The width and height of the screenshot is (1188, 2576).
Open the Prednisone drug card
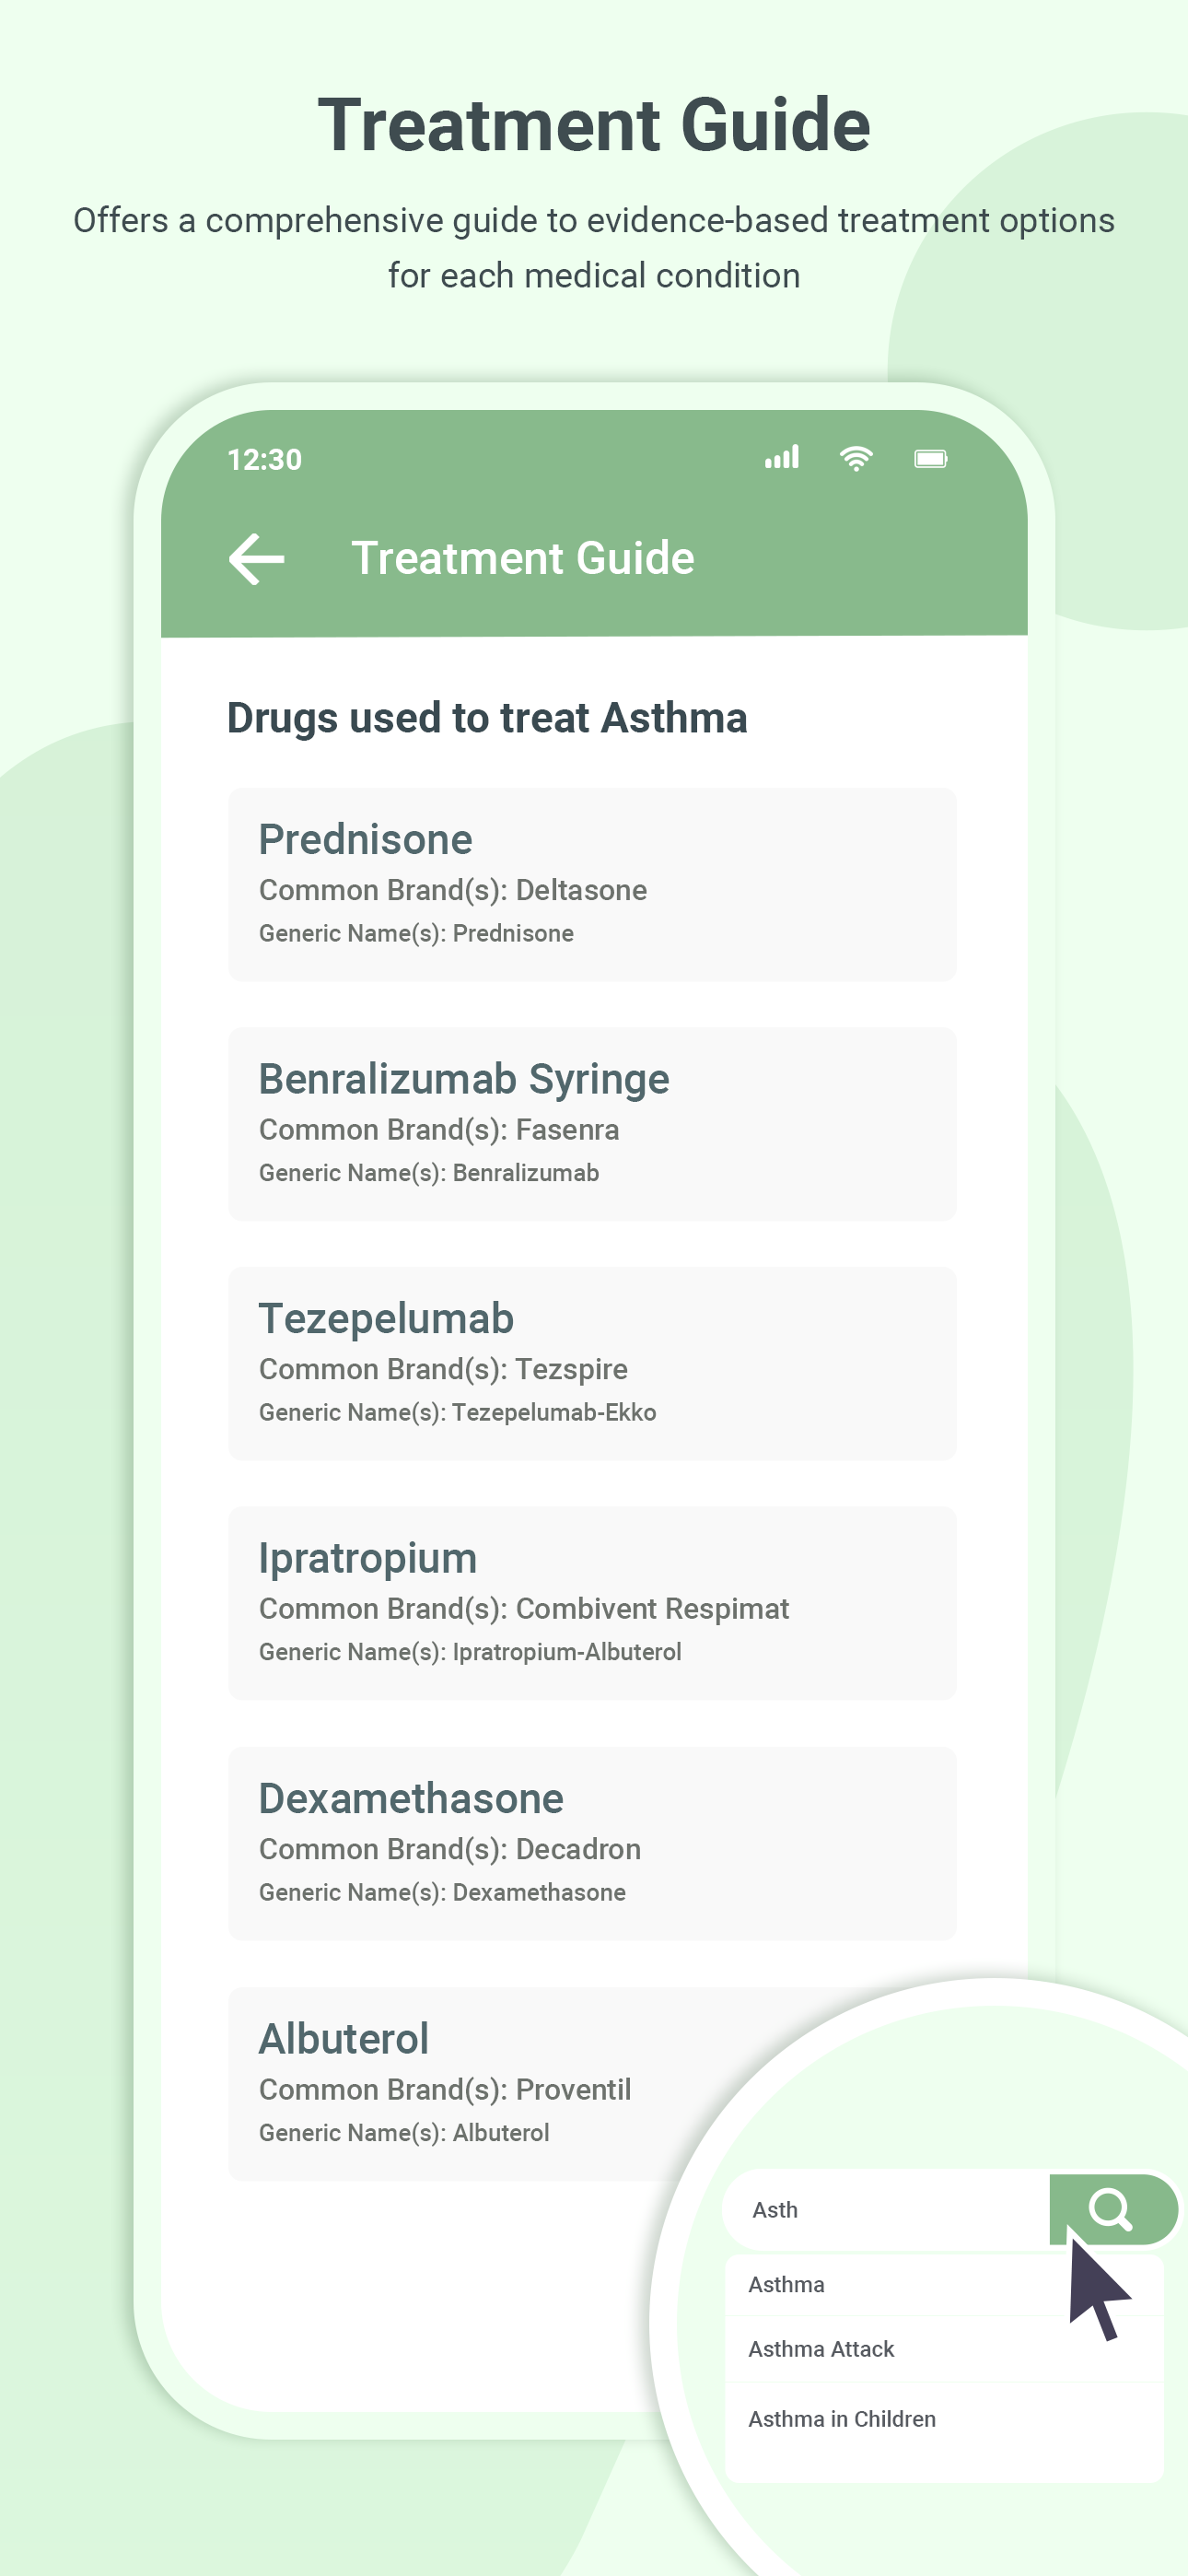click(592, 884)
